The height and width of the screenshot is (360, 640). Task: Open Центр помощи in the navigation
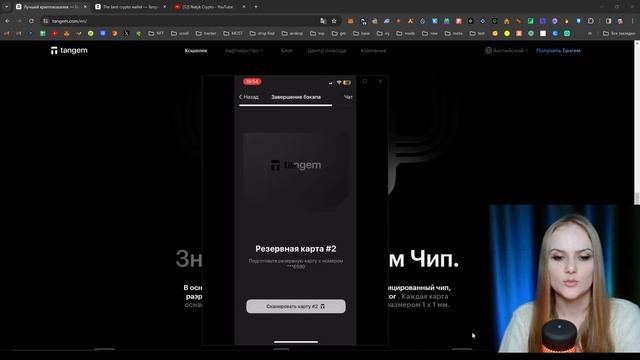pos(327,51)
